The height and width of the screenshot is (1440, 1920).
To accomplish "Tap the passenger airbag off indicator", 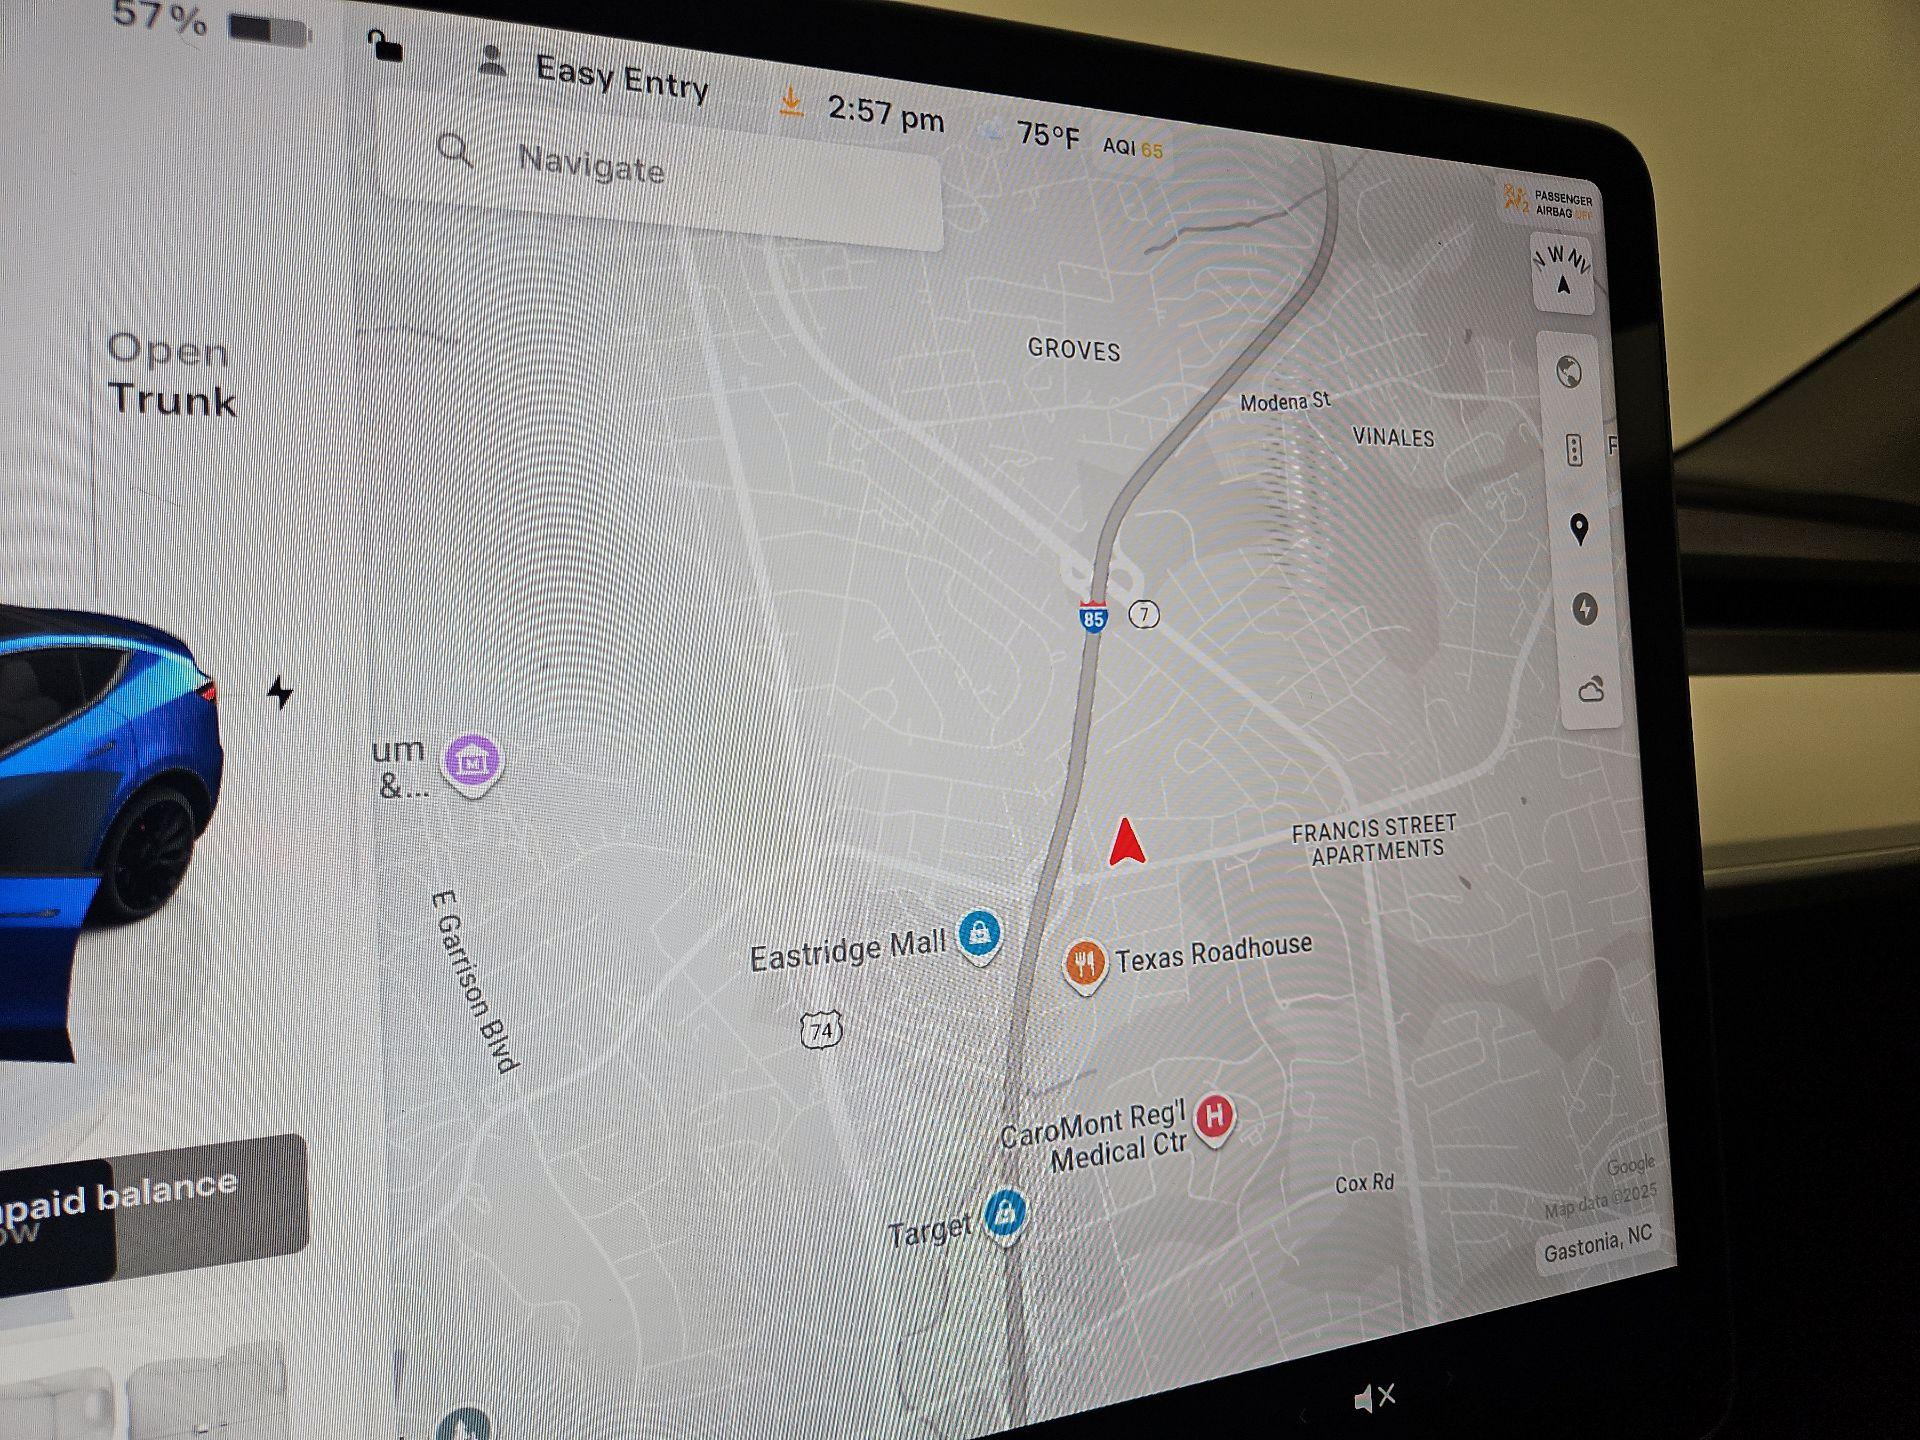I will [1548, 201].
